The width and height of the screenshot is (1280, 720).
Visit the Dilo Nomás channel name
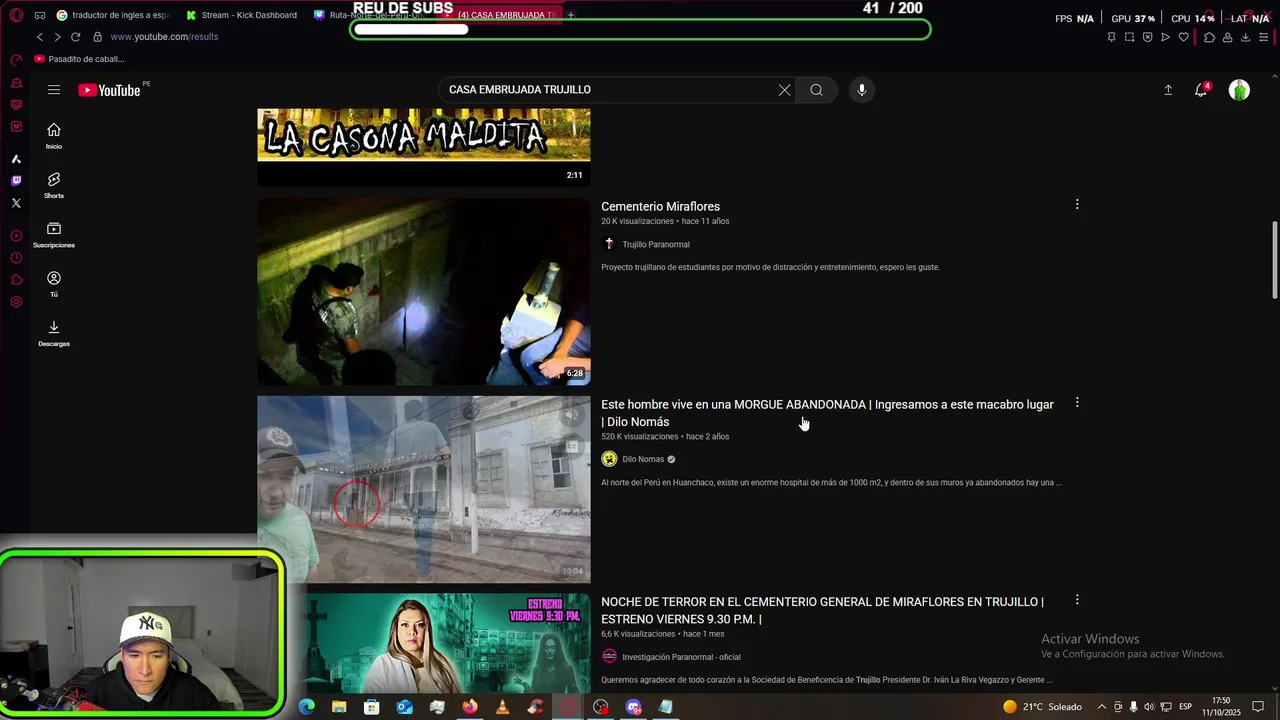(x=643, y=459)
